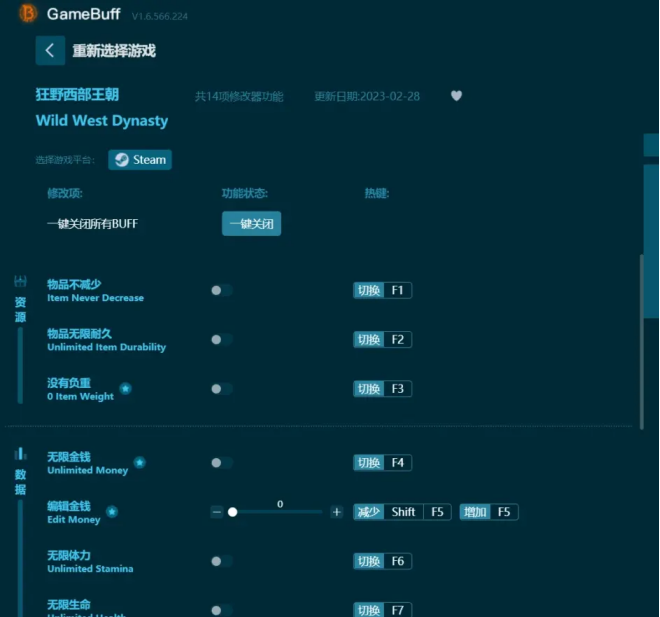
Task: Click Shift F5 decrease hotkey box
Action: (x=418, y=512)
